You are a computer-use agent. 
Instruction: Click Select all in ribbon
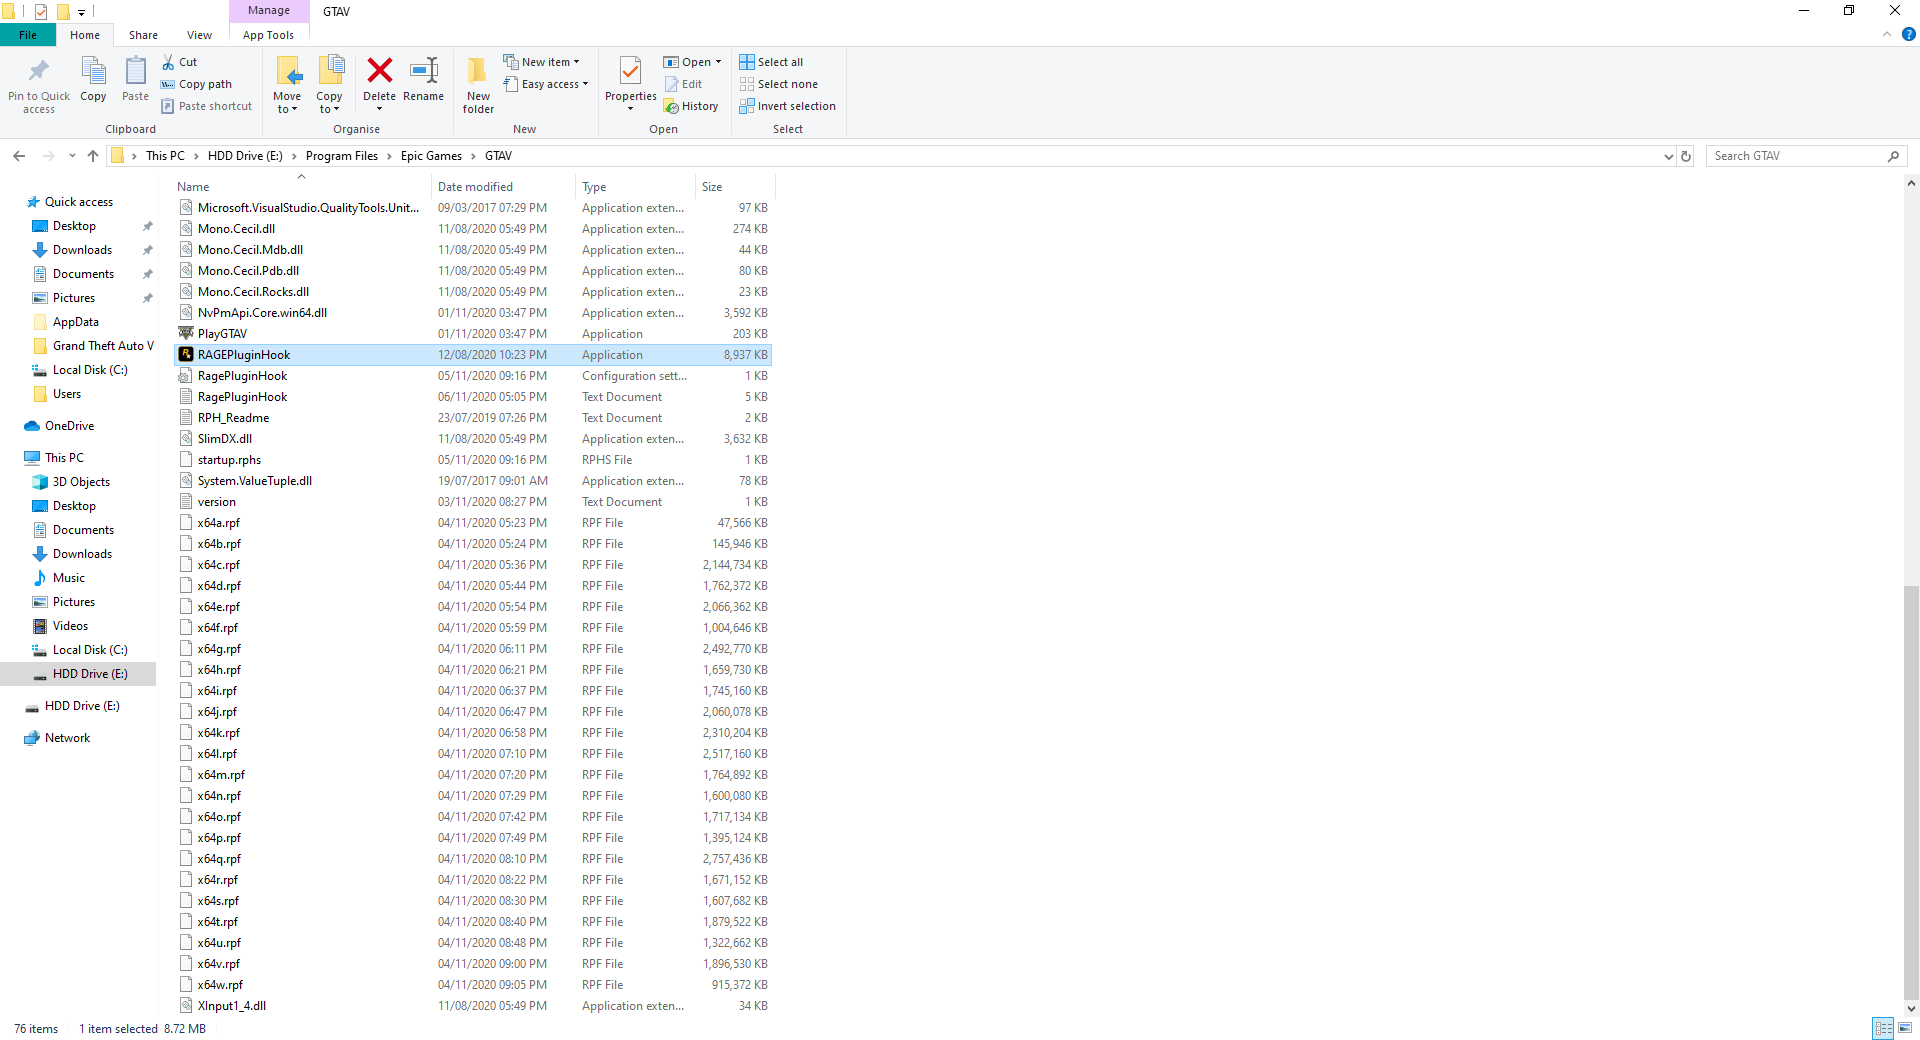click(771, 62)
